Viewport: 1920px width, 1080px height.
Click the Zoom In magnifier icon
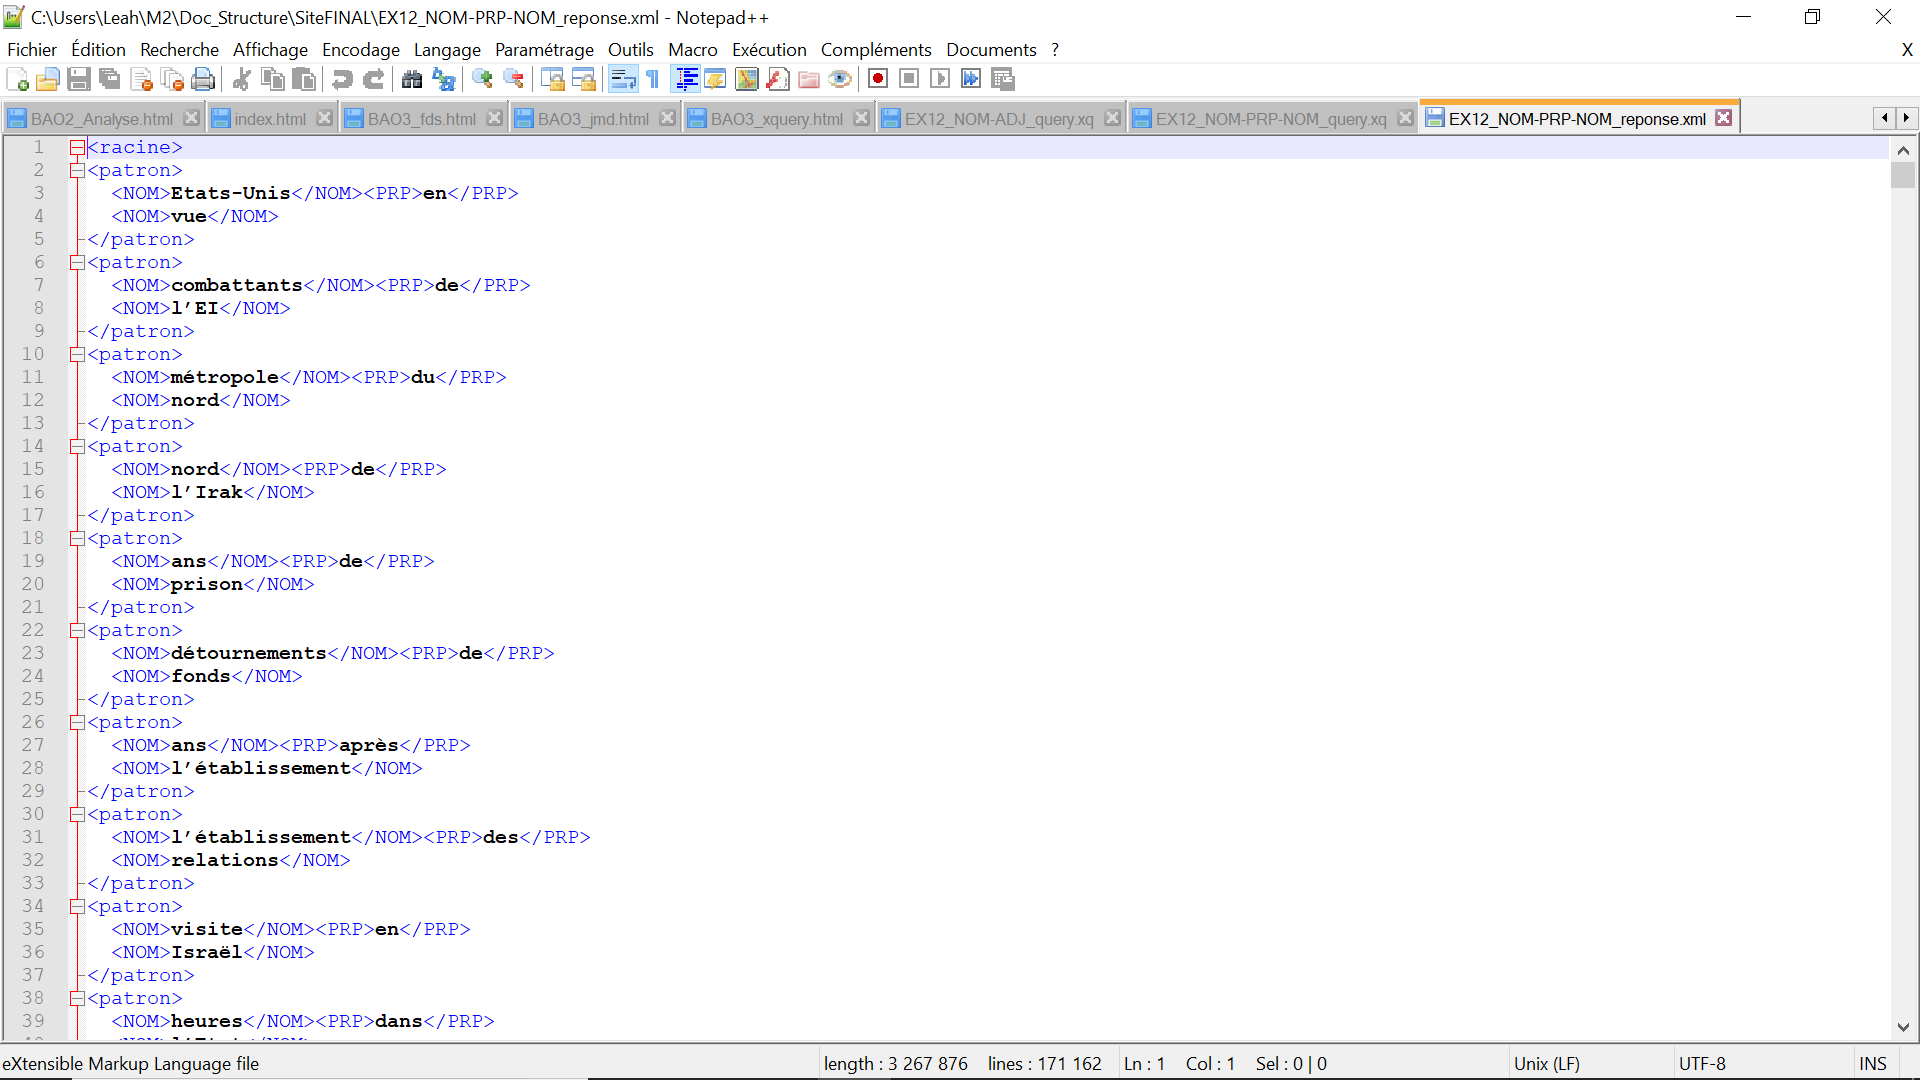(x=482, y=80)
